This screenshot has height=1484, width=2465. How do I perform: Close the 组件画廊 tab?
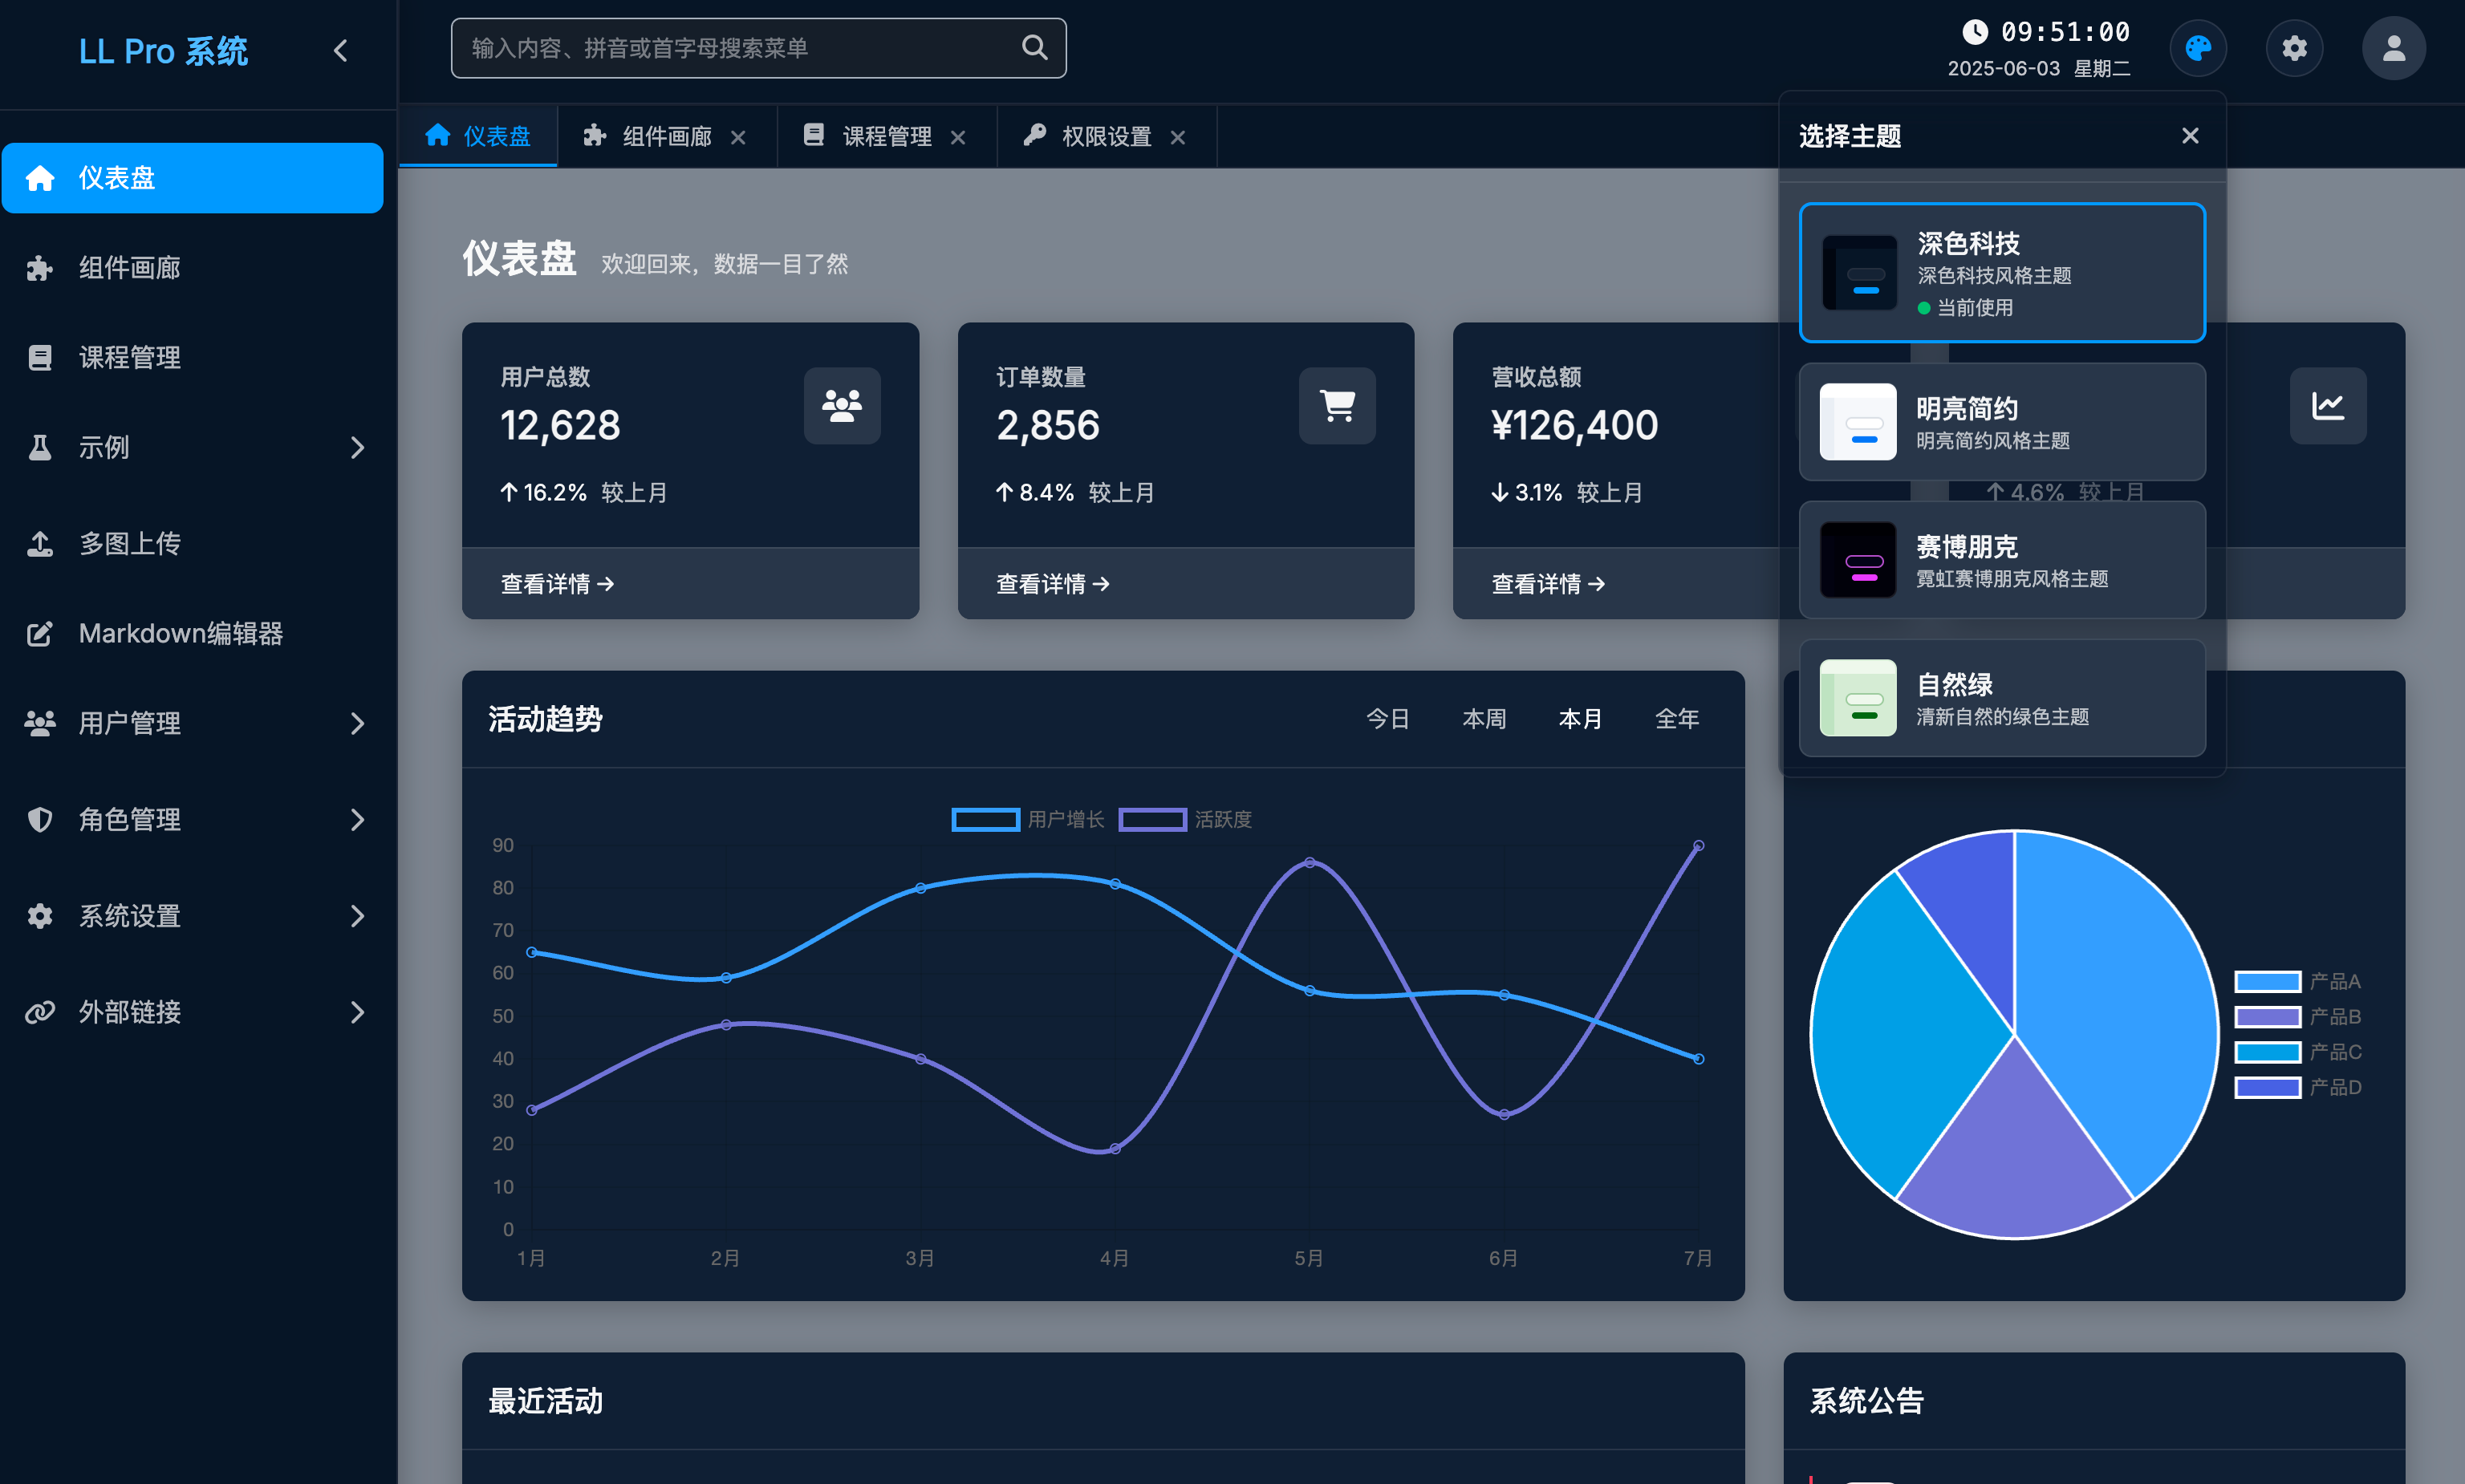[x=738, y=137]
